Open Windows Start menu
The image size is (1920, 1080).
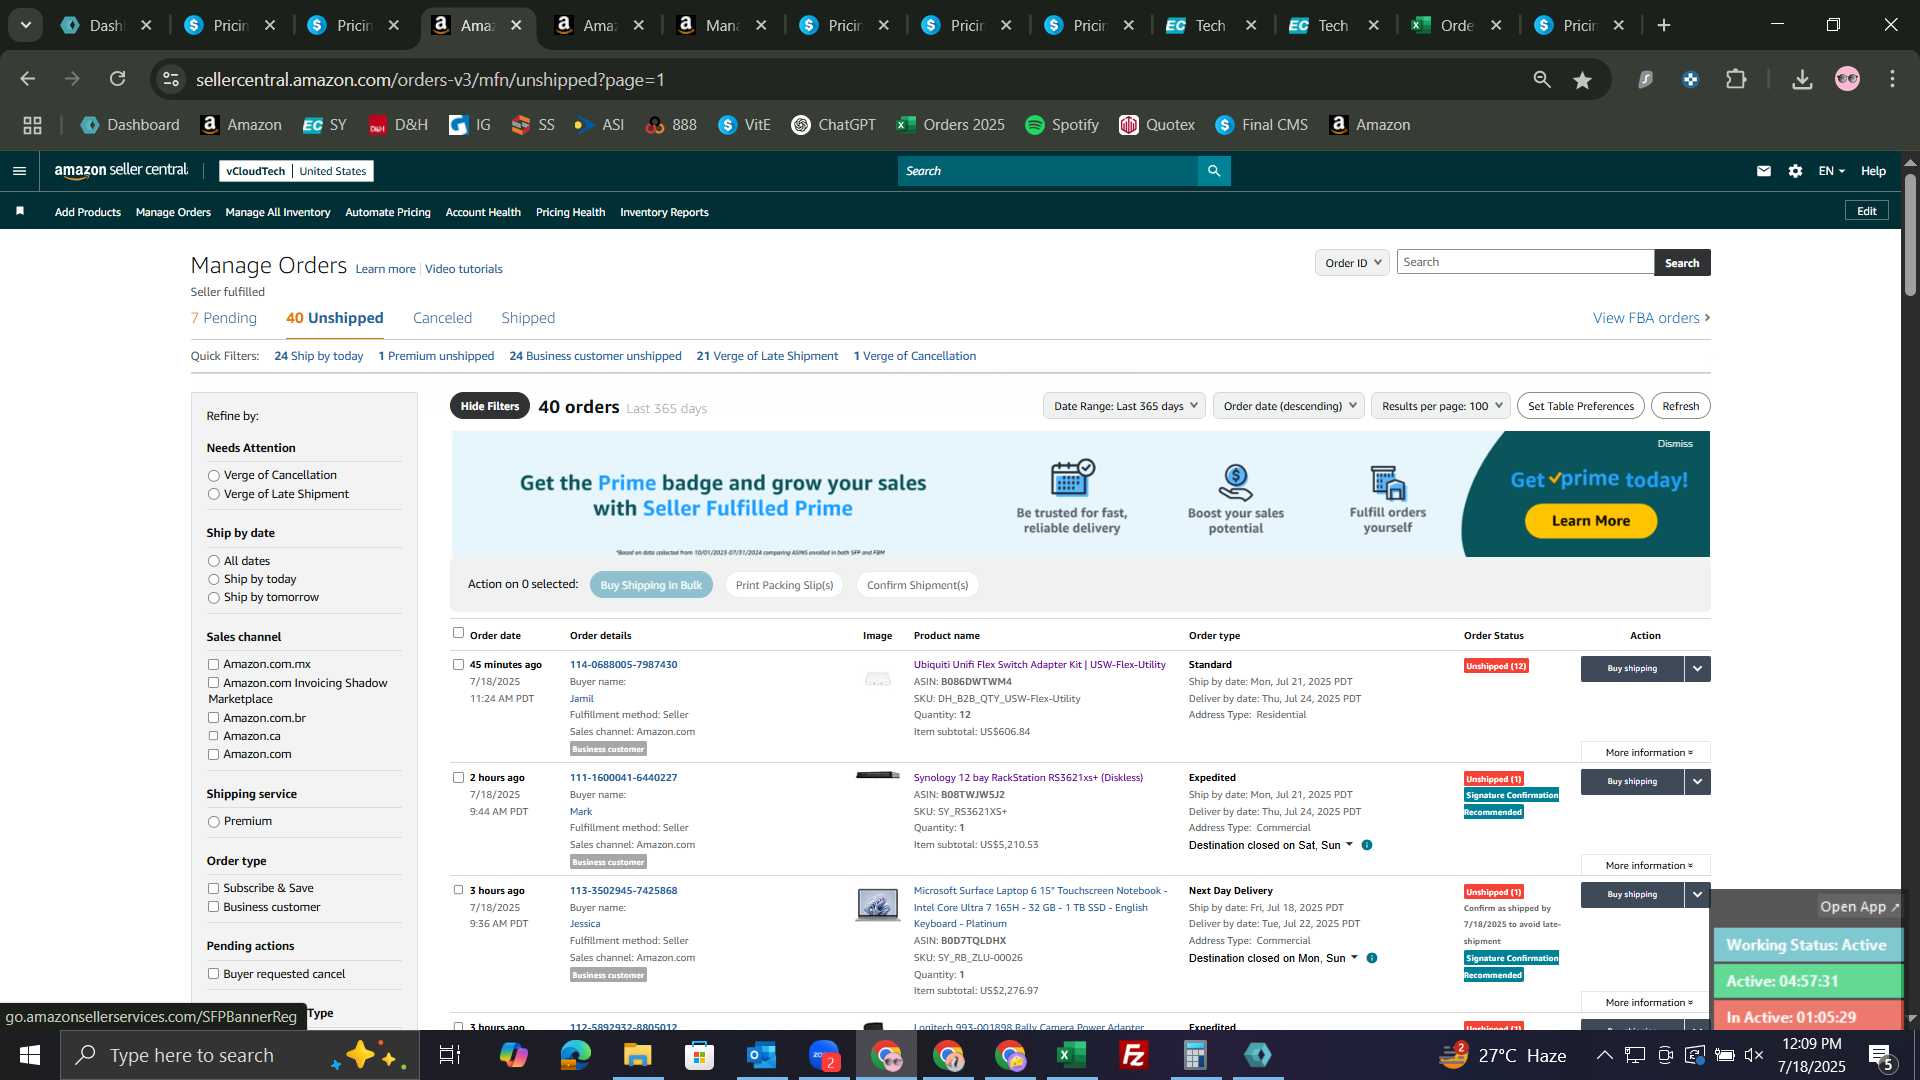point(29,1055)
